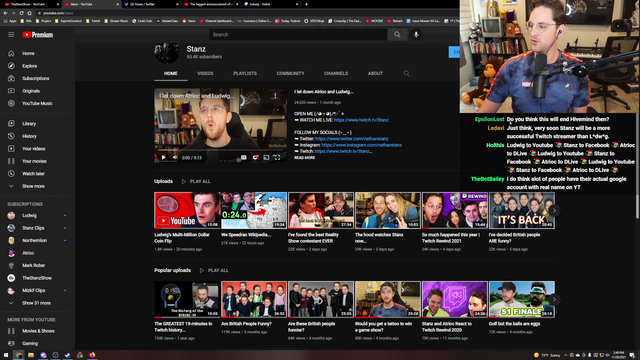Image resolution: width=640 pixels, height=360 pixels.
Task: Open the YouTube hamburger guide menu
Action: 11,35
